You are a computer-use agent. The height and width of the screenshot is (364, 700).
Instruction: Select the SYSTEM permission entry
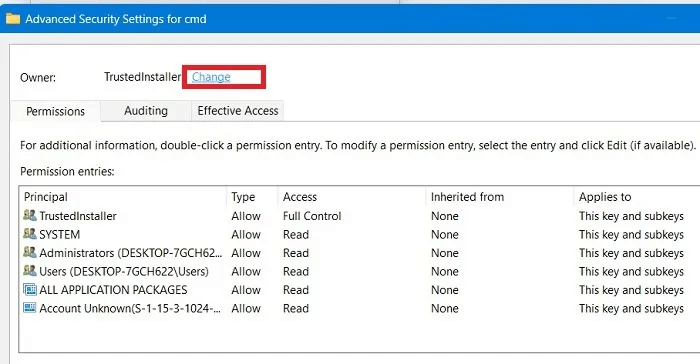pyautogui.click(x=359, y=234)
